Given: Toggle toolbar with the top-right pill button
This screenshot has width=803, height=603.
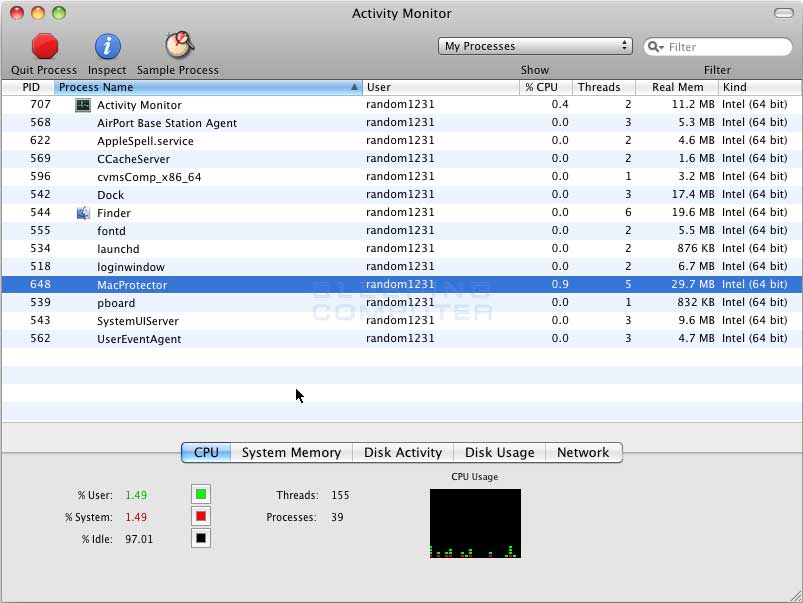Looking at the screenshot, I should tap(784, 13).
